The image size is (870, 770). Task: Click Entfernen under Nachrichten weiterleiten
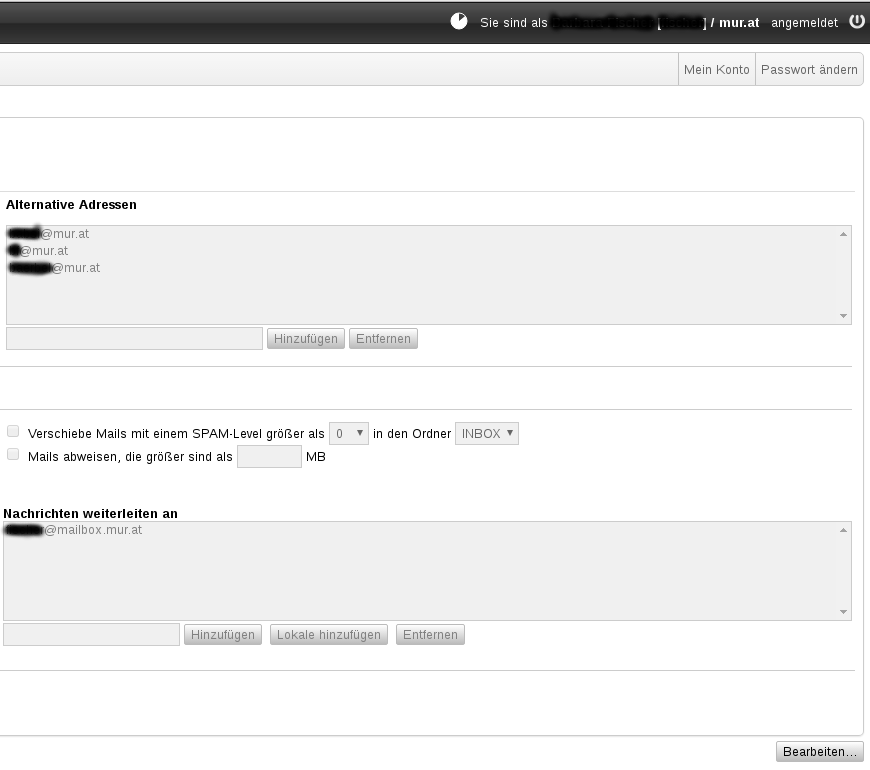point(430,635)
